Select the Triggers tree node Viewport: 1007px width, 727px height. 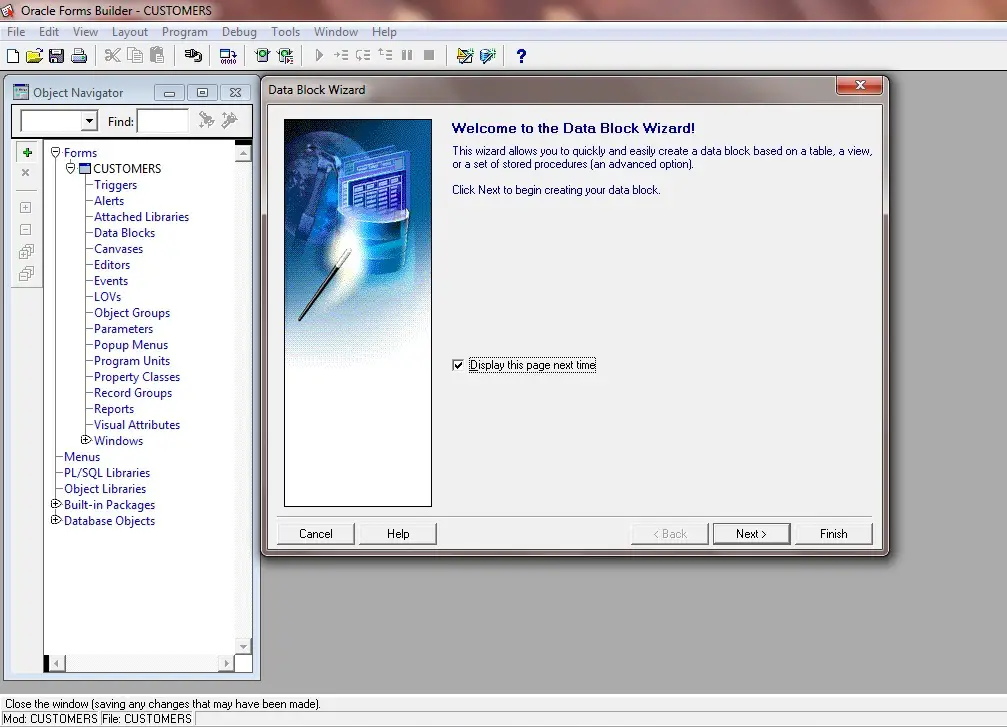tap(116, 184)
